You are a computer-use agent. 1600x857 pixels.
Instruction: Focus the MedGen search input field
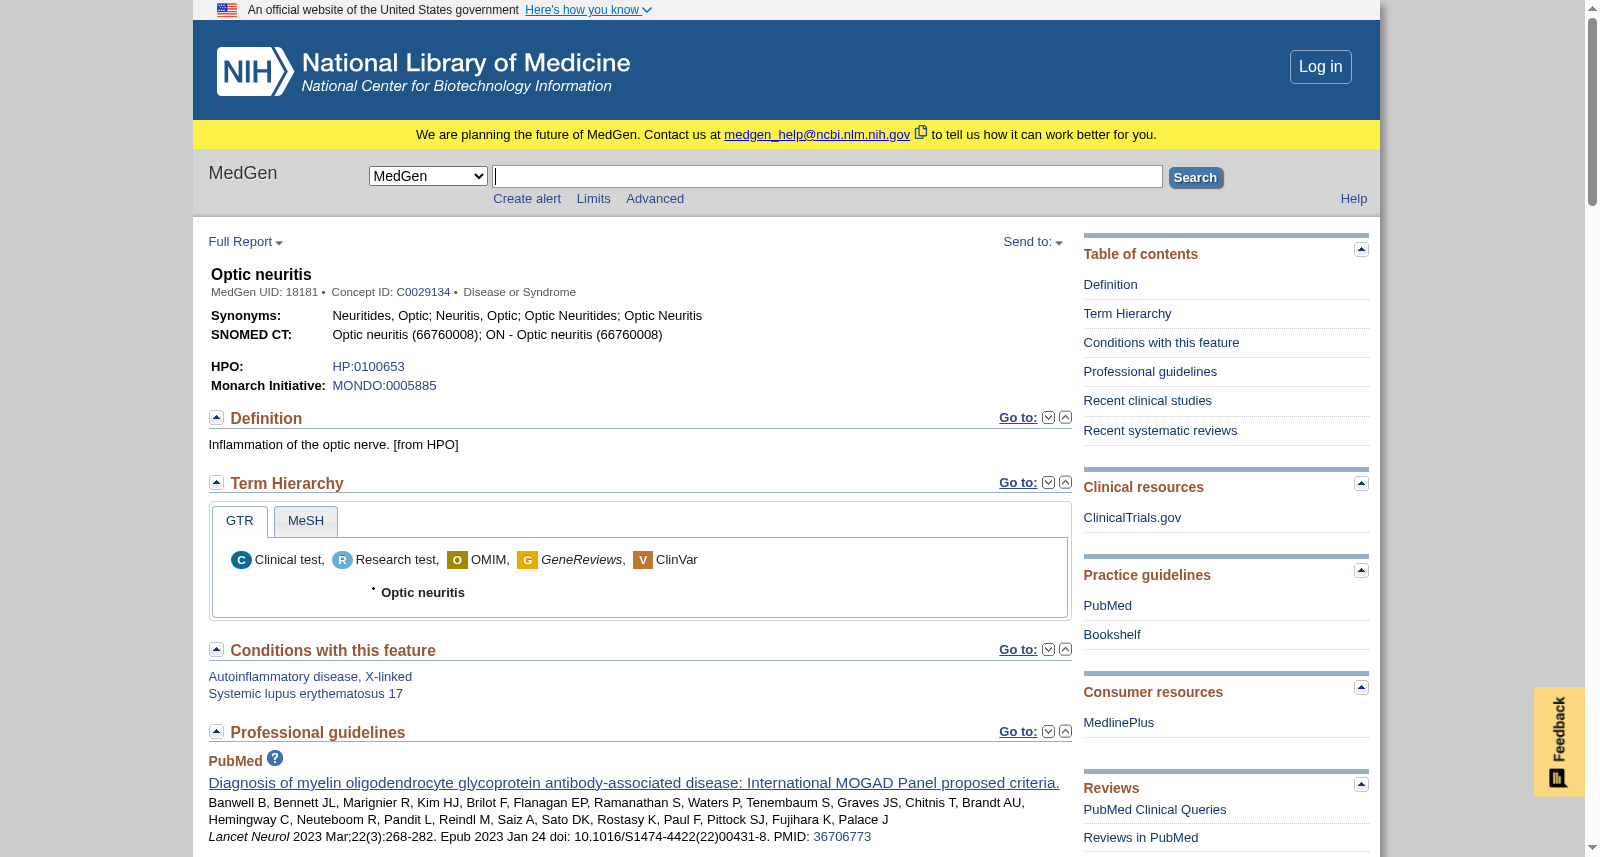pos(827,177)
